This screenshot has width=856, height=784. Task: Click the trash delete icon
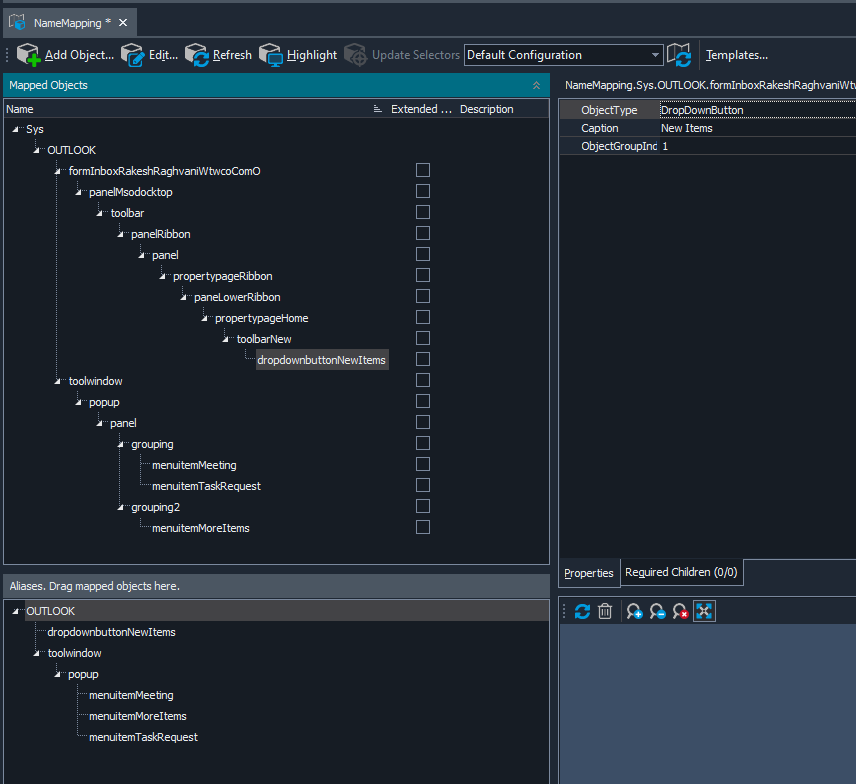point(605,611)
